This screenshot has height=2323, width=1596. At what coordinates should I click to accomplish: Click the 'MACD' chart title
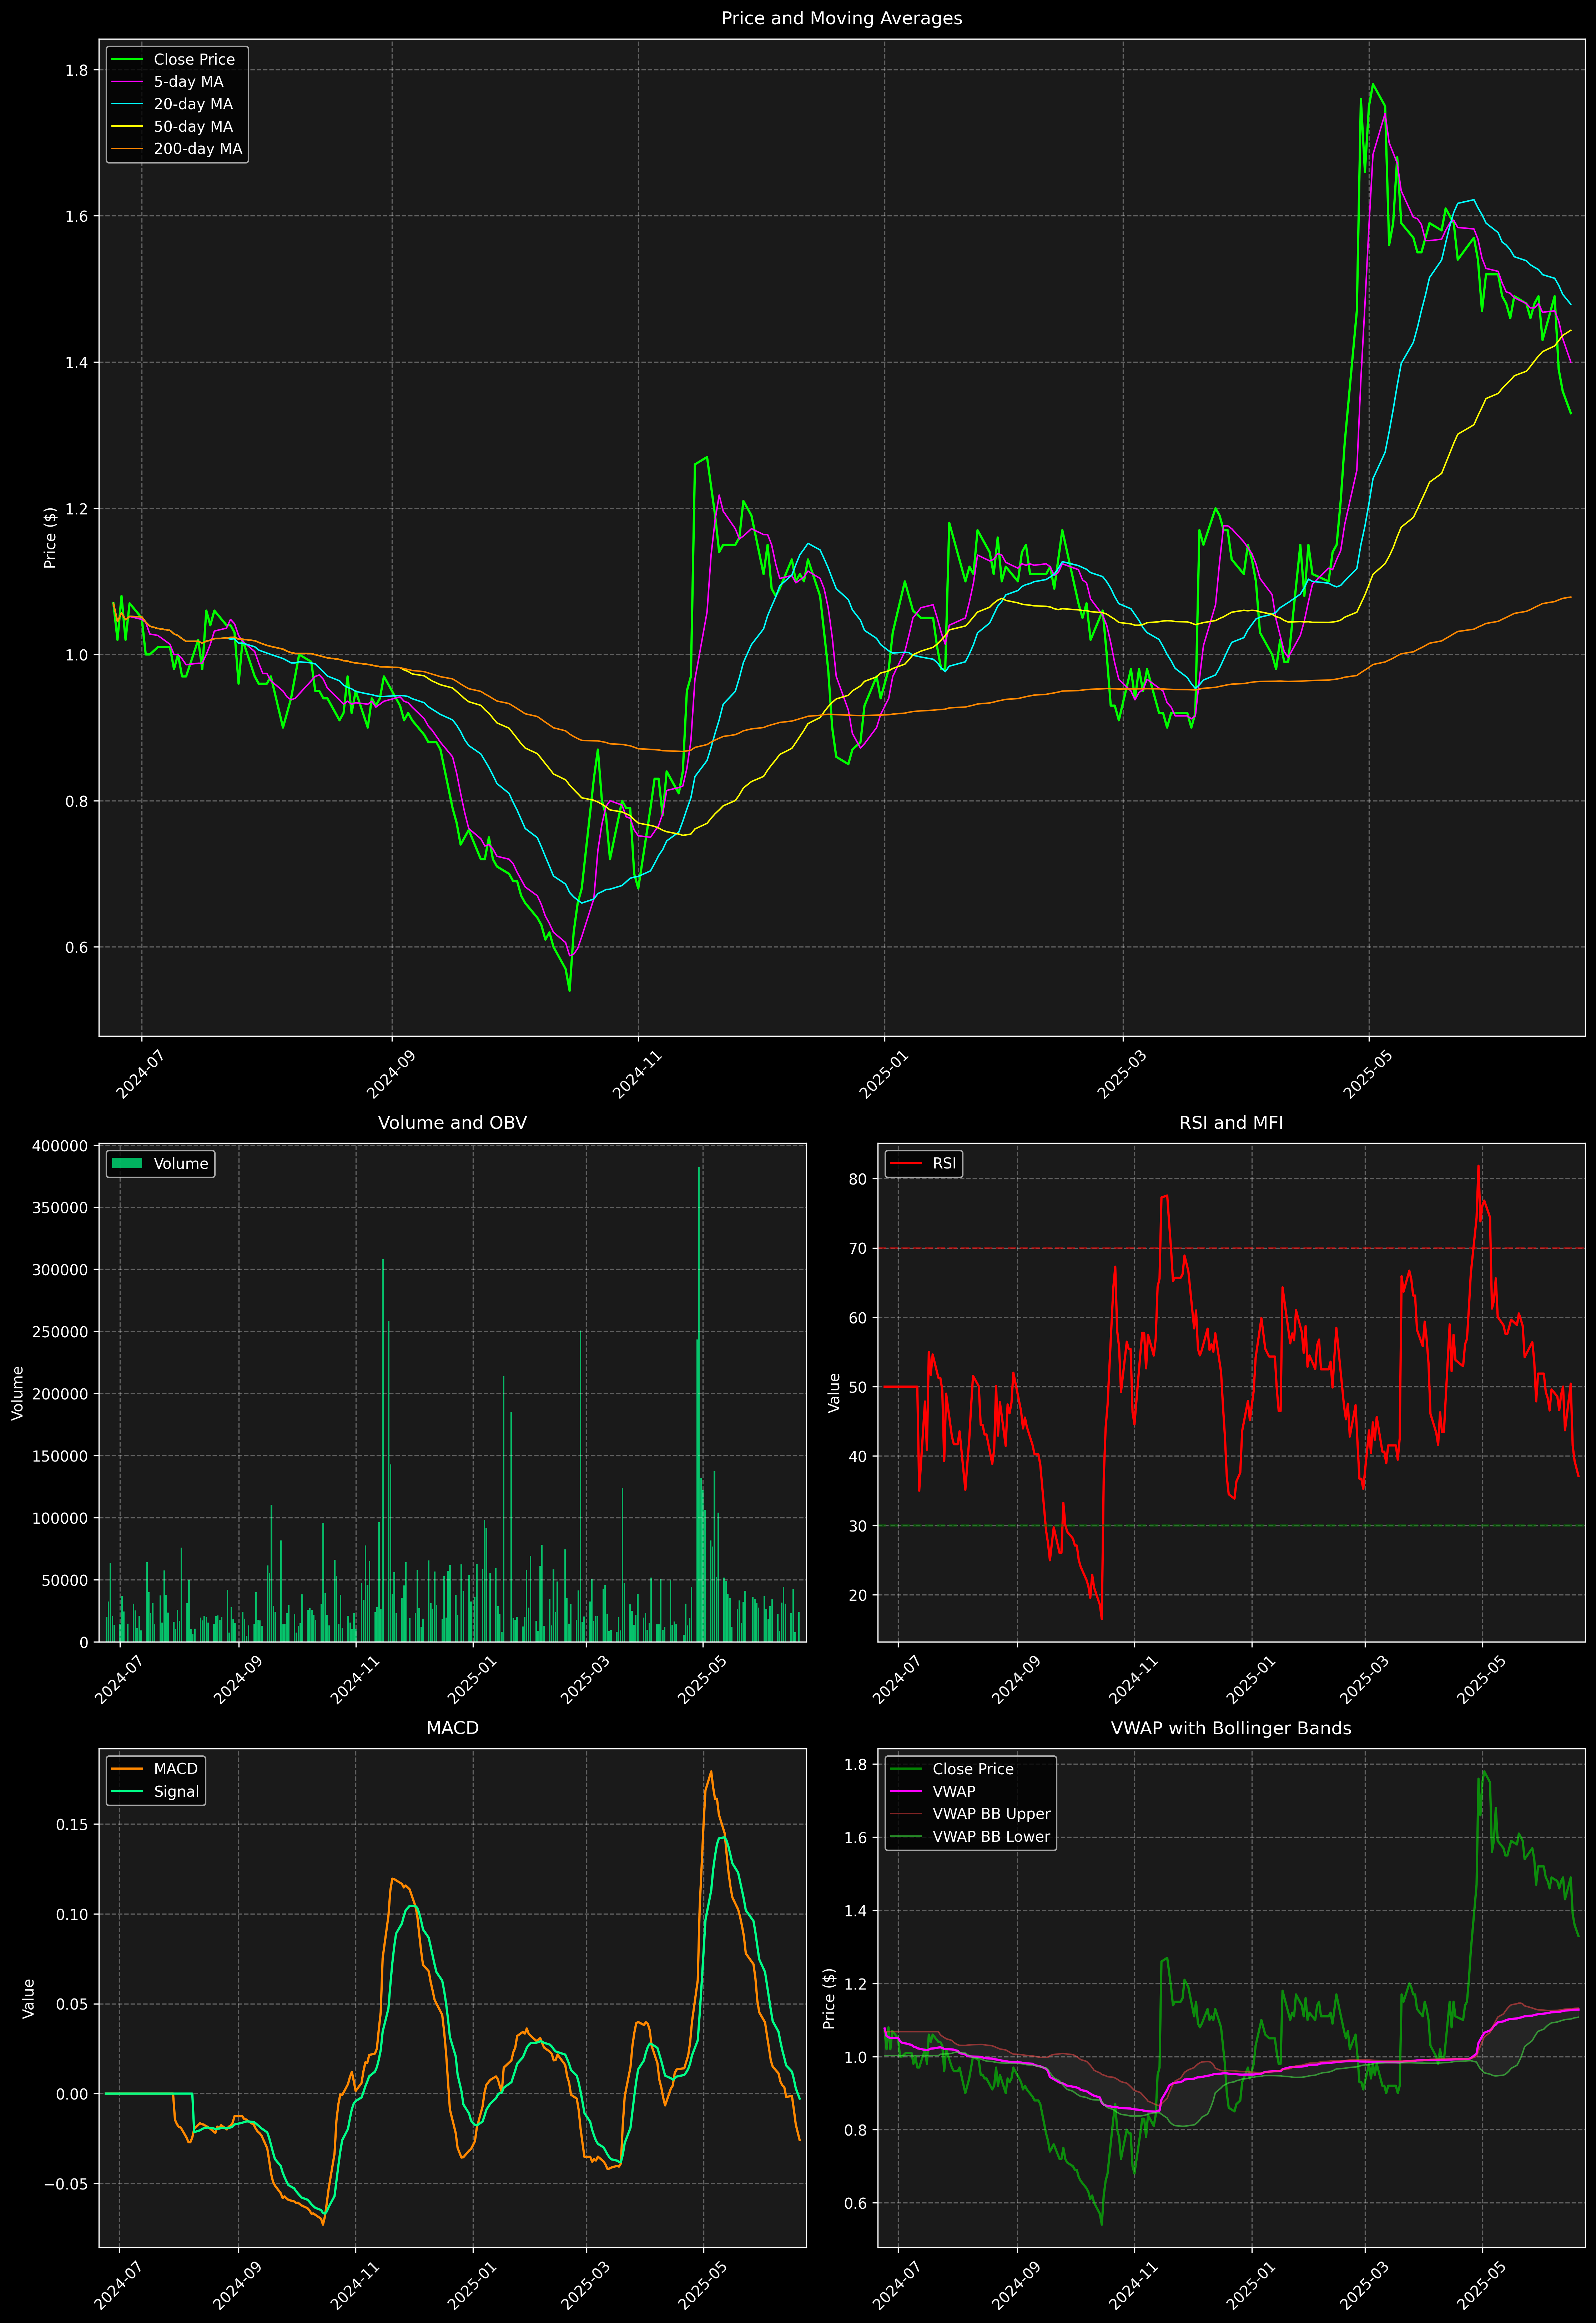coord(452,1728)
